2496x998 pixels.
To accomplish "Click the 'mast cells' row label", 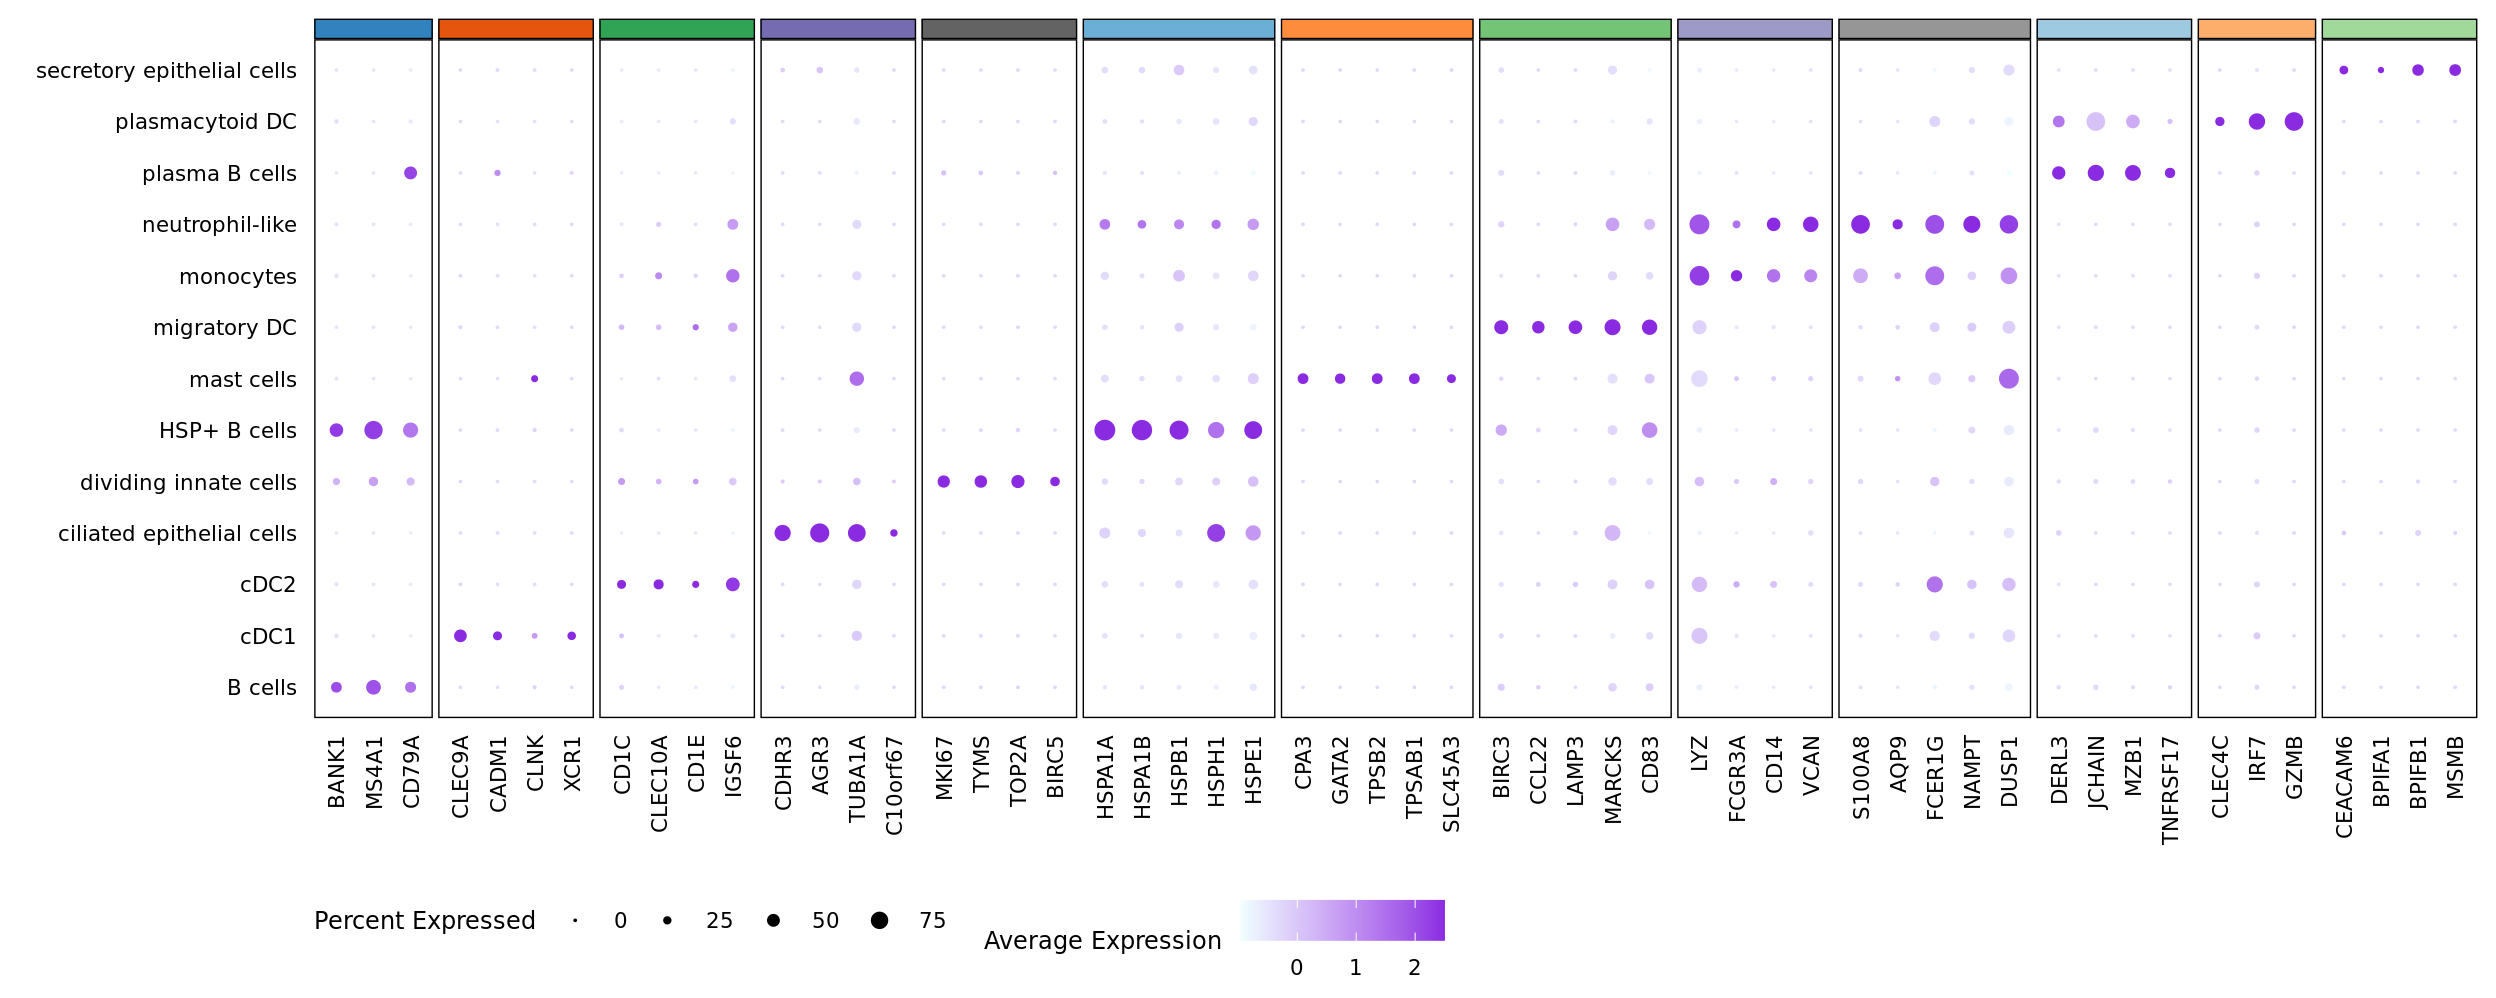I will [243, 380].
